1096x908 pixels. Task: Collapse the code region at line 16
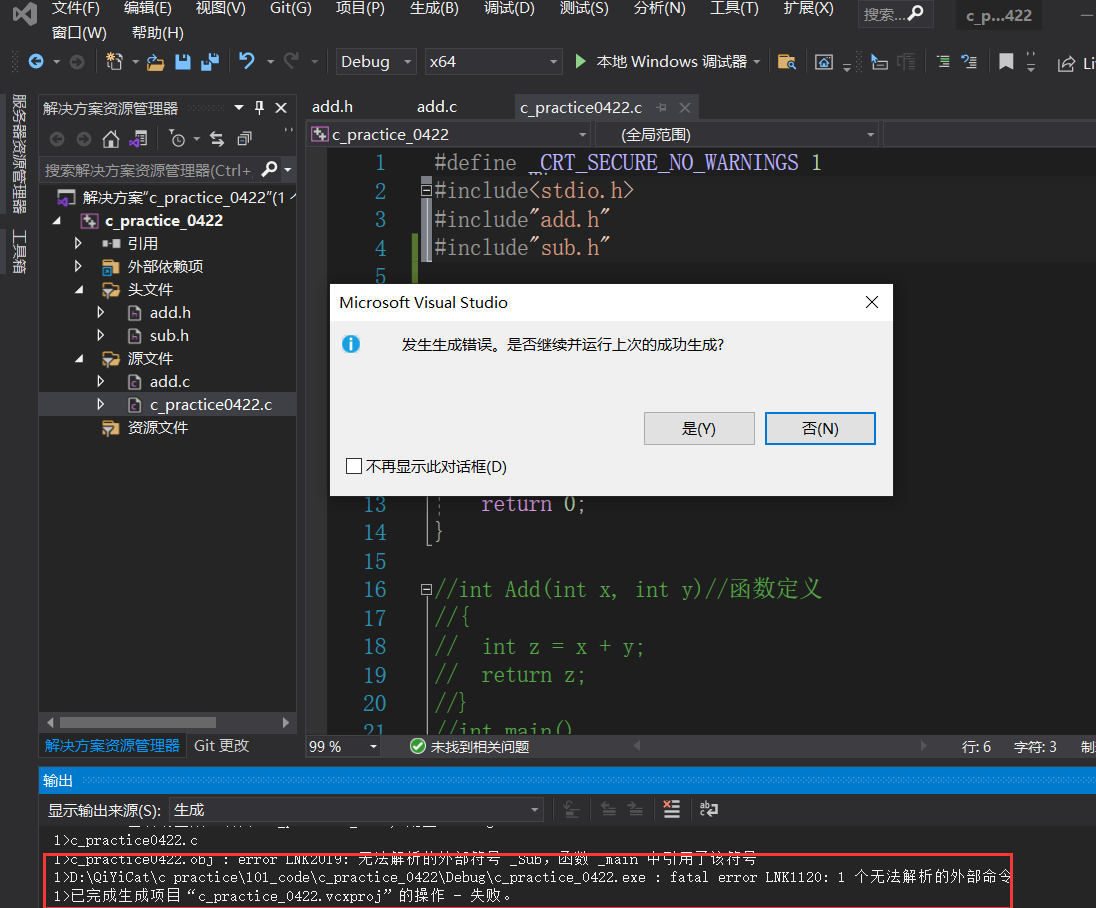[x=426, y=589]
